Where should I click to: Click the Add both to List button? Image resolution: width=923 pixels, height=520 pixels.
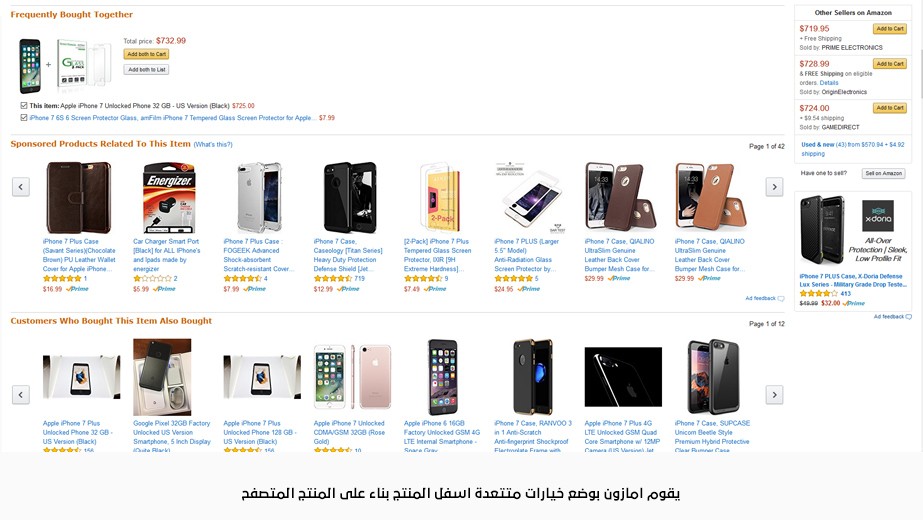pos(146,70)
